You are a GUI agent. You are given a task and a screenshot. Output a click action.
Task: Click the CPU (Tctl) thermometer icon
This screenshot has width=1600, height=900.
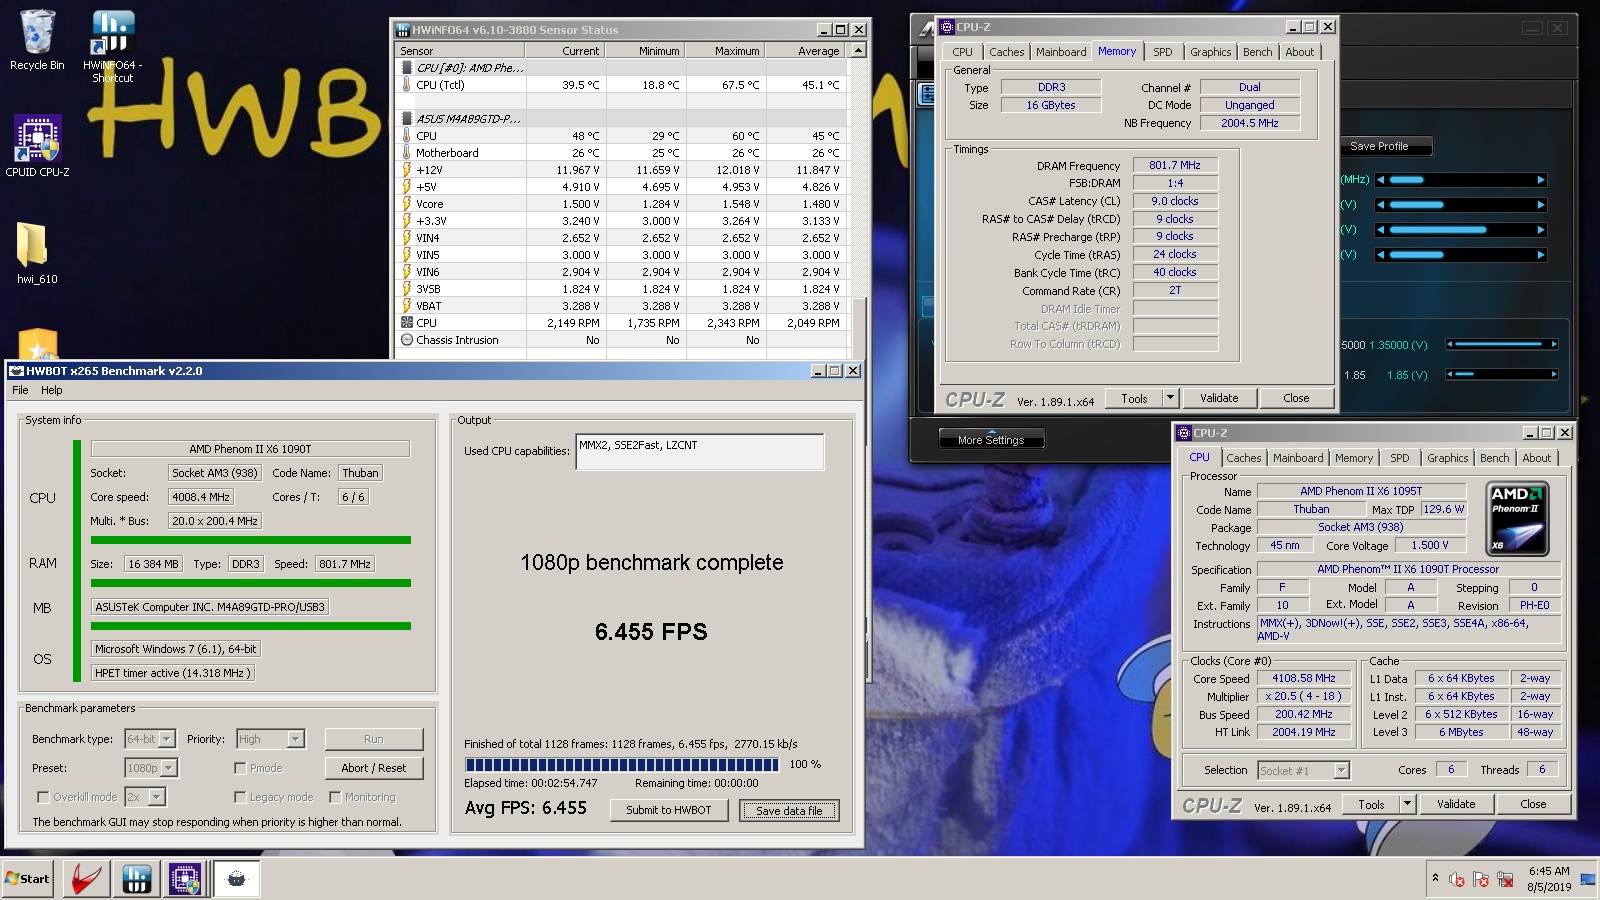click(407, 85)
